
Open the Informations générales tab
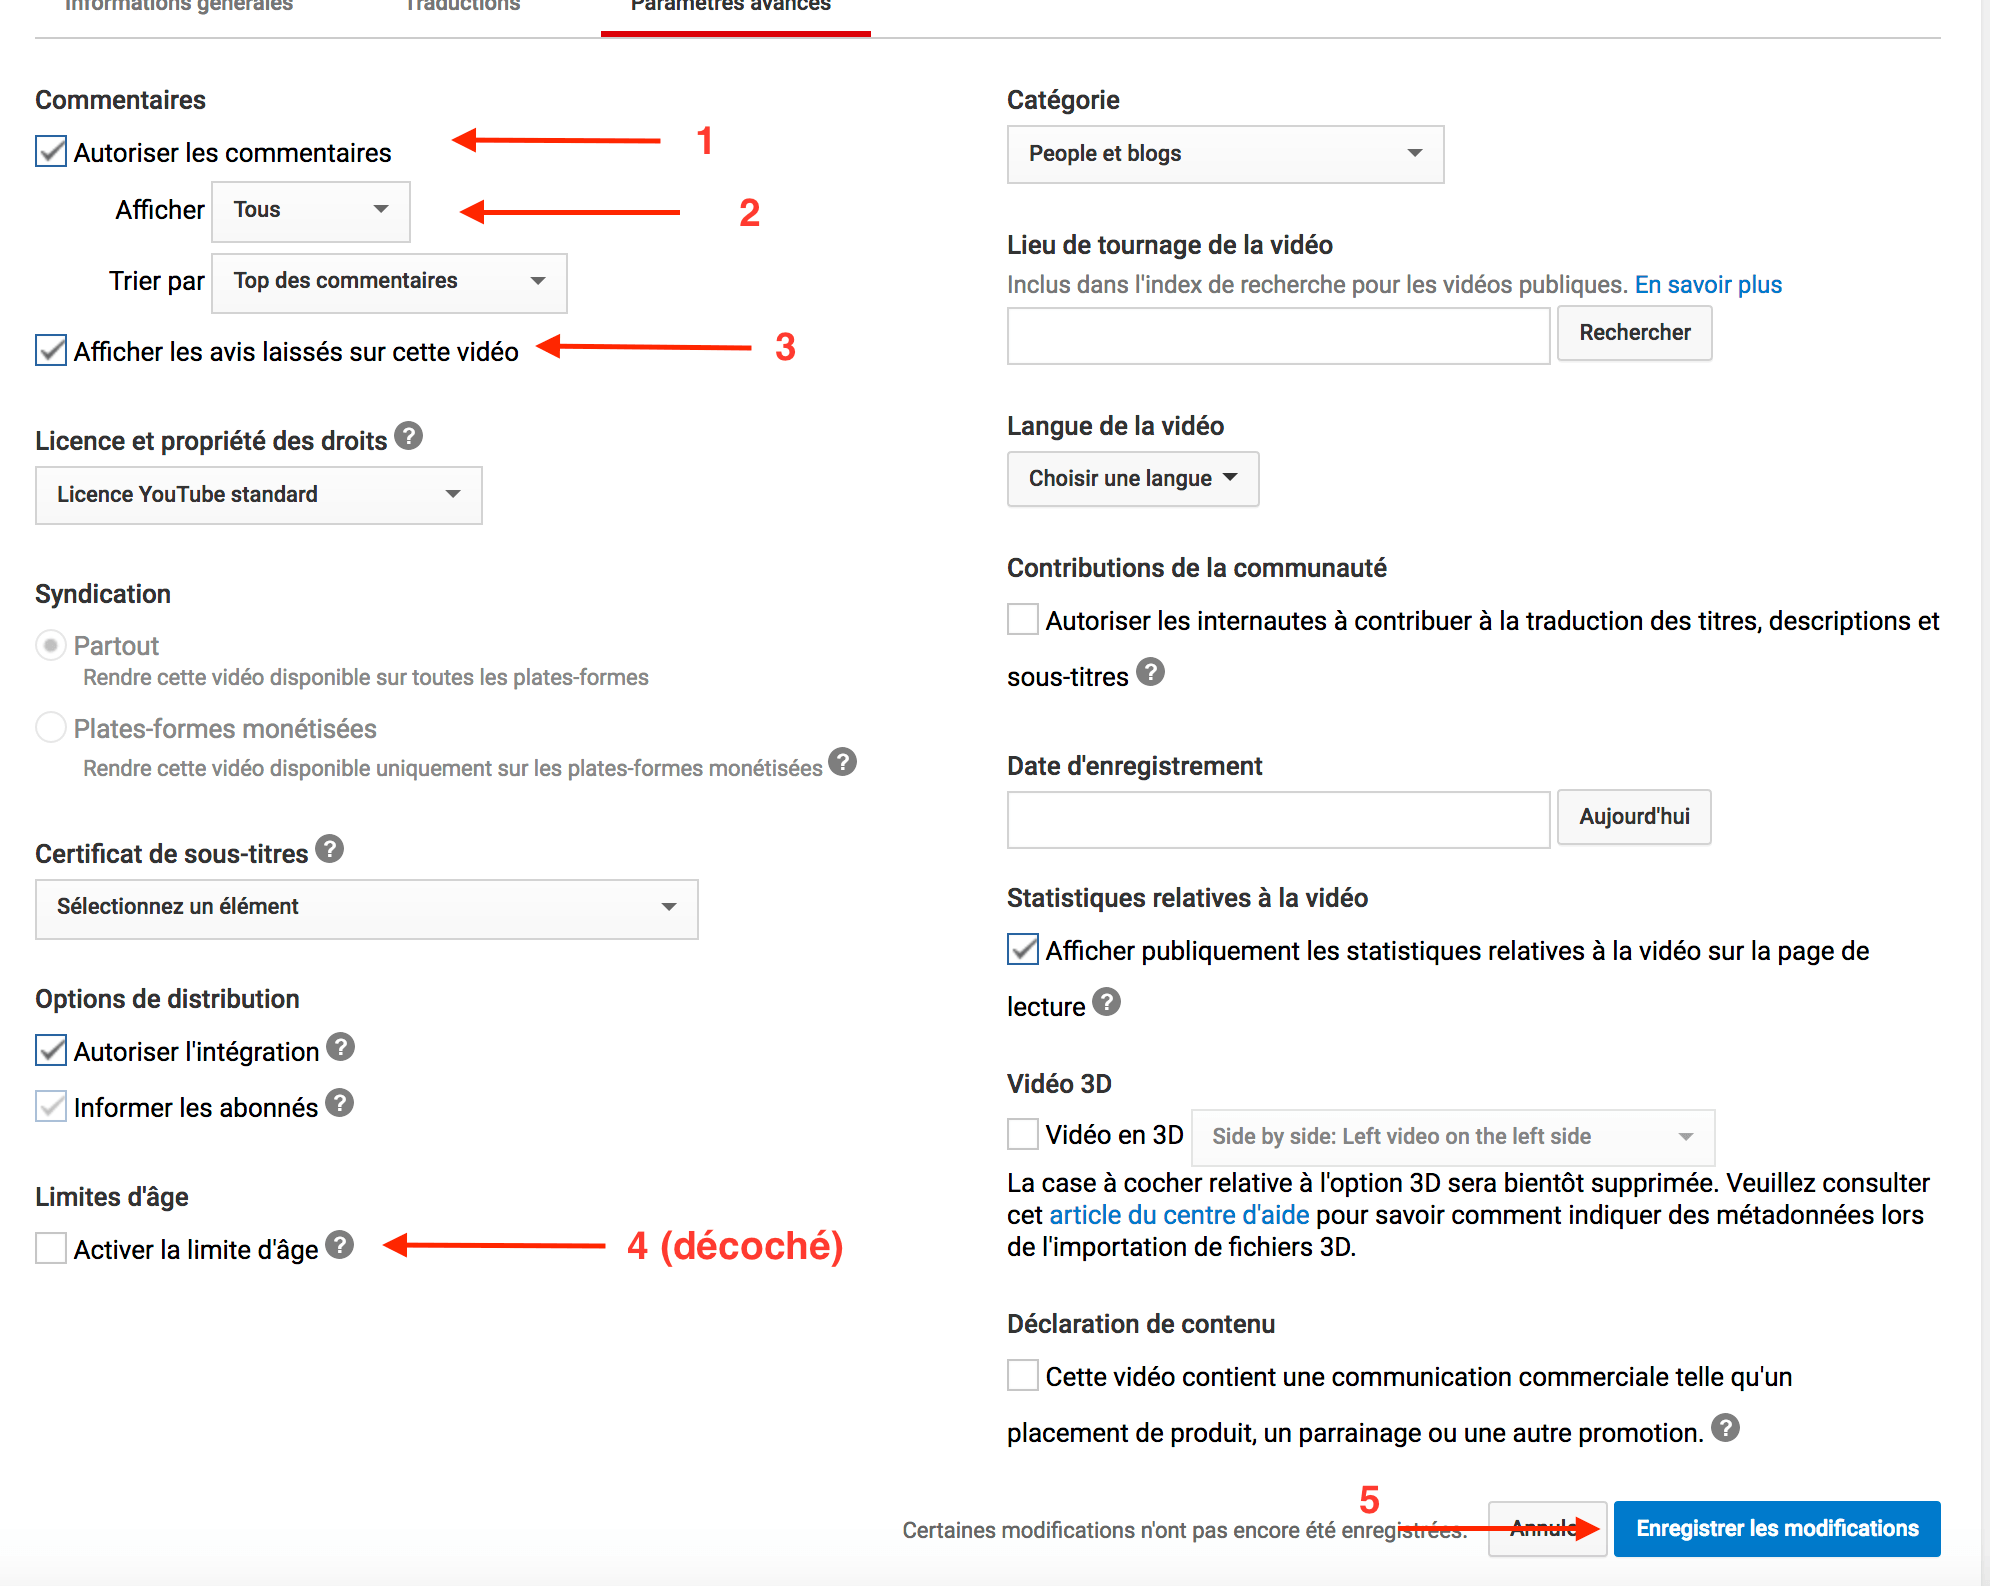178,8
